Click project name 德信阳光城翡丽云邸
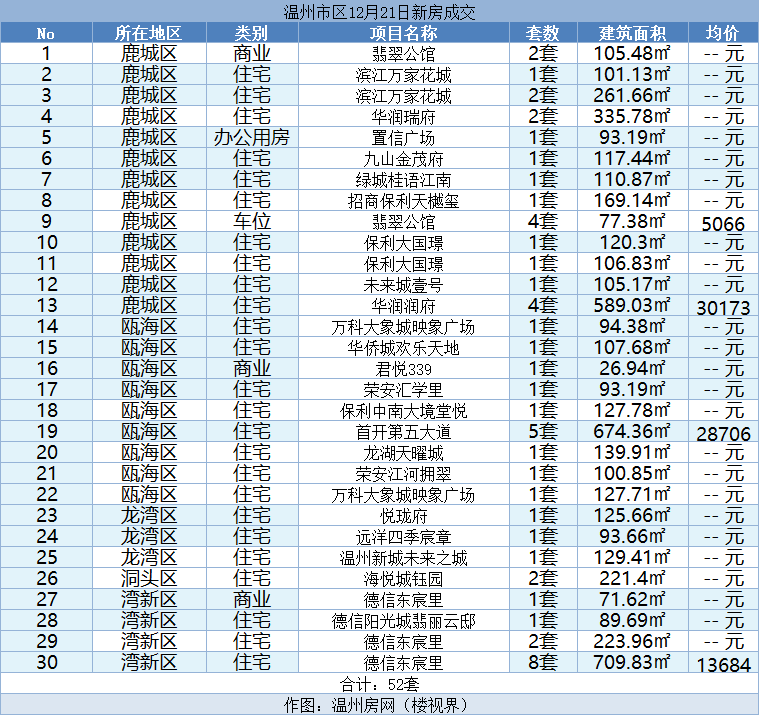Image resolution: width=759 pixels, height=715 pixels. click(403, 621)
